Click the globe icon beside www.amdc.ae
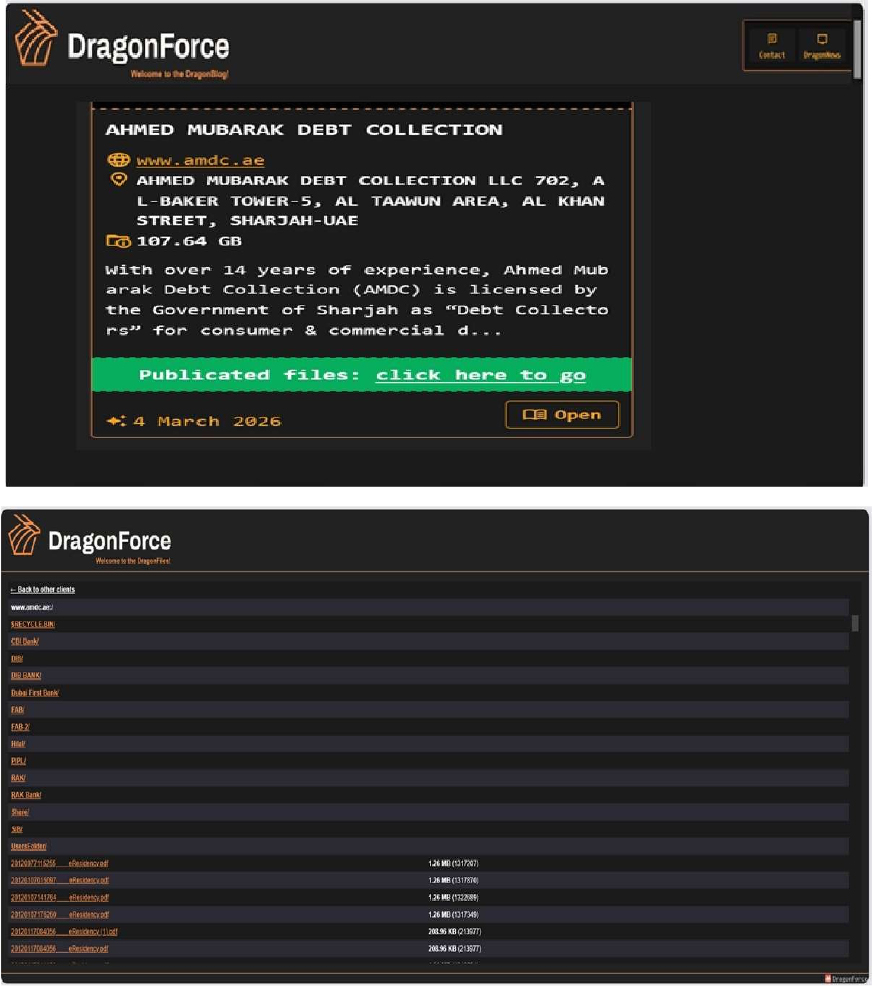This screenshot has height=986, width=872. pos(118,160)
